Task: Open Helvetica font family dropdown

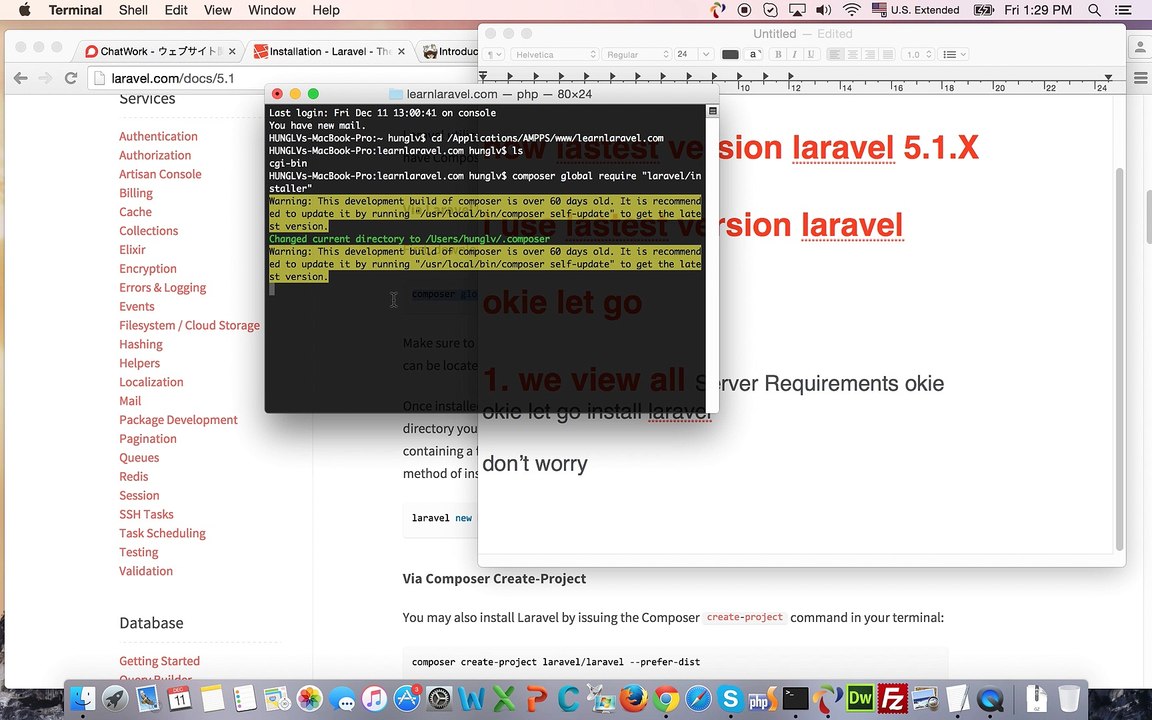Action: click(555, 54)
